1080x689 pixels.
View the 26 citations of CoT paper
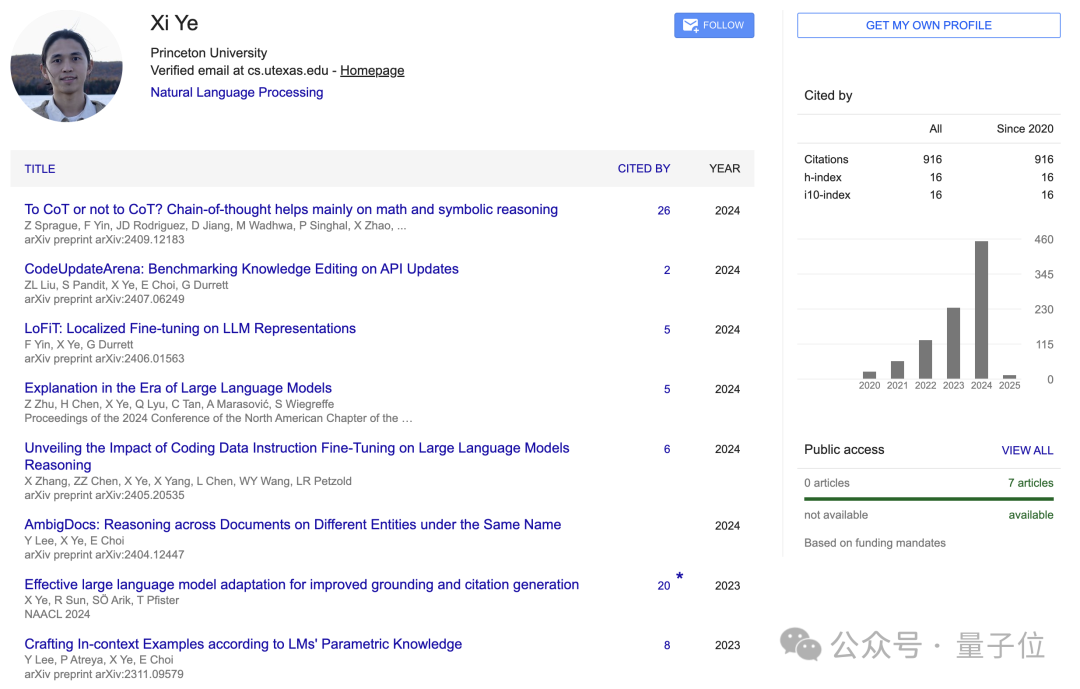(x=664, y=211)
